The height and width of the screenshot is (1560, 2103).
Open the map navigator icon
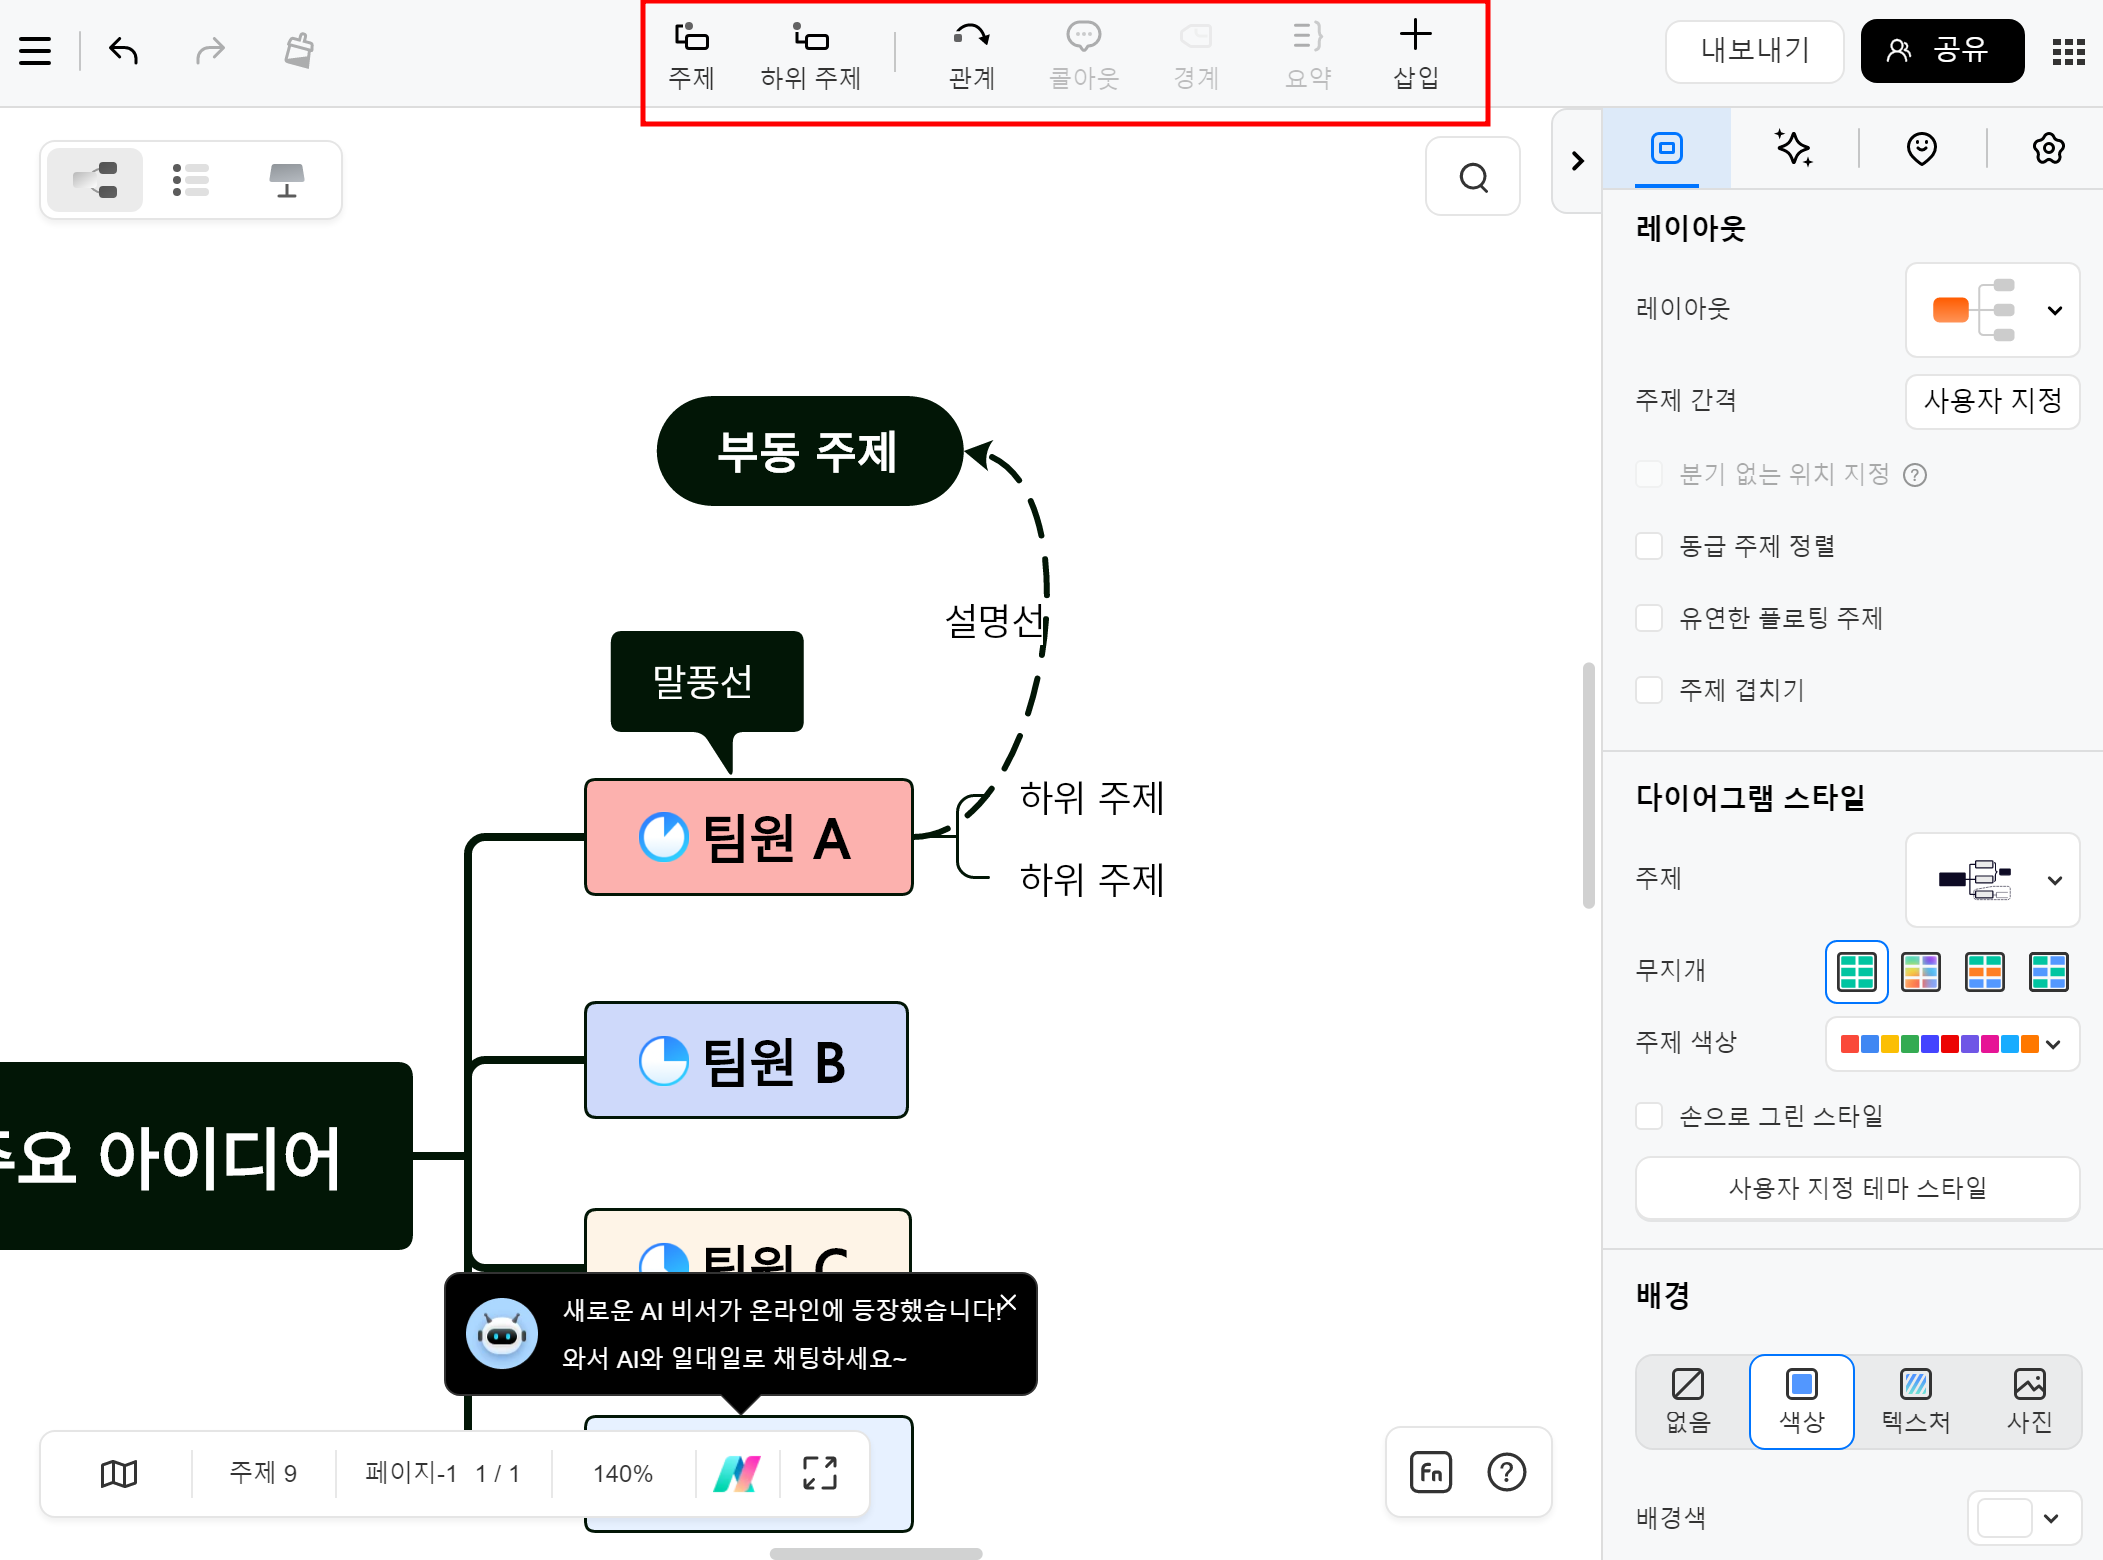point(118,1473)
